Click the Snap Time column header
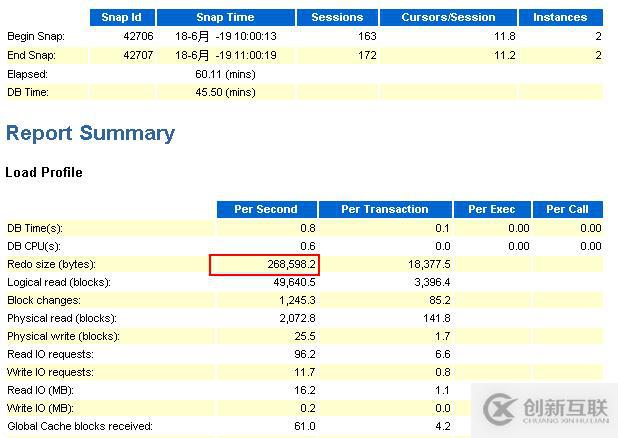618x438 pixels. tap(225, 17)
